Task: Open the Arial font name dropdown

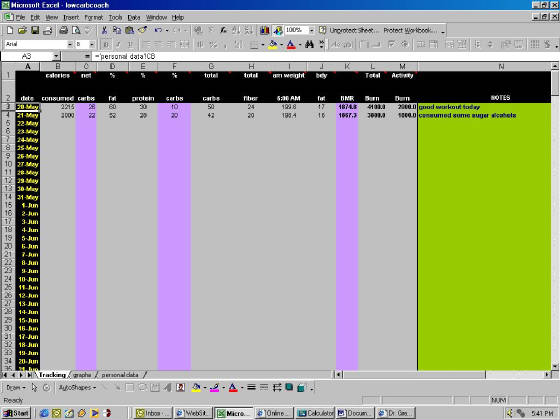Action: tap(70, 44)
